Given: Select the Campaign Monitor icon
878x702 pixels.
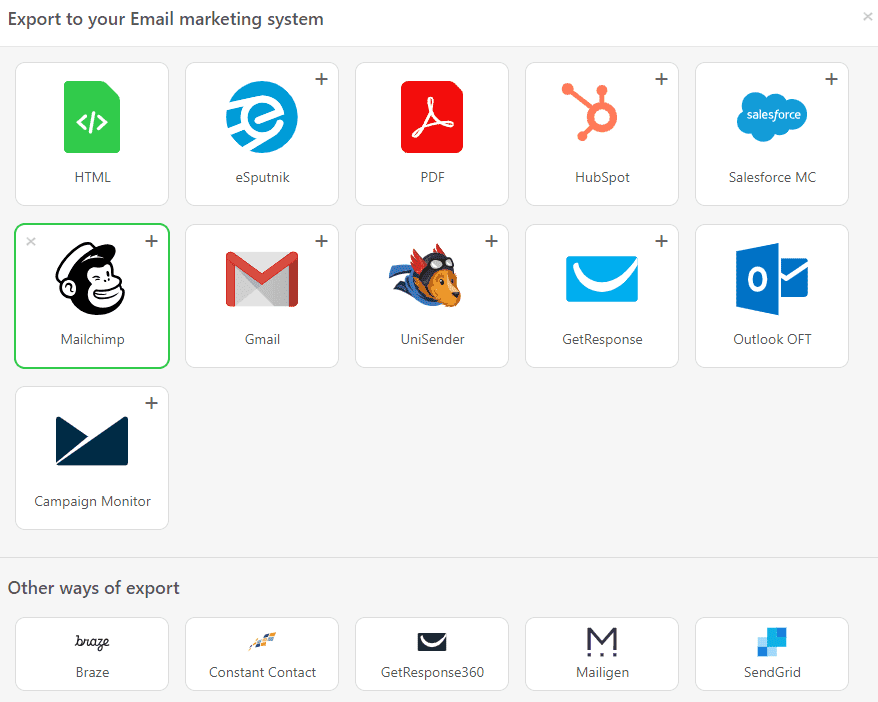Looking at the screenshot, I should click(x=91, y=440).
